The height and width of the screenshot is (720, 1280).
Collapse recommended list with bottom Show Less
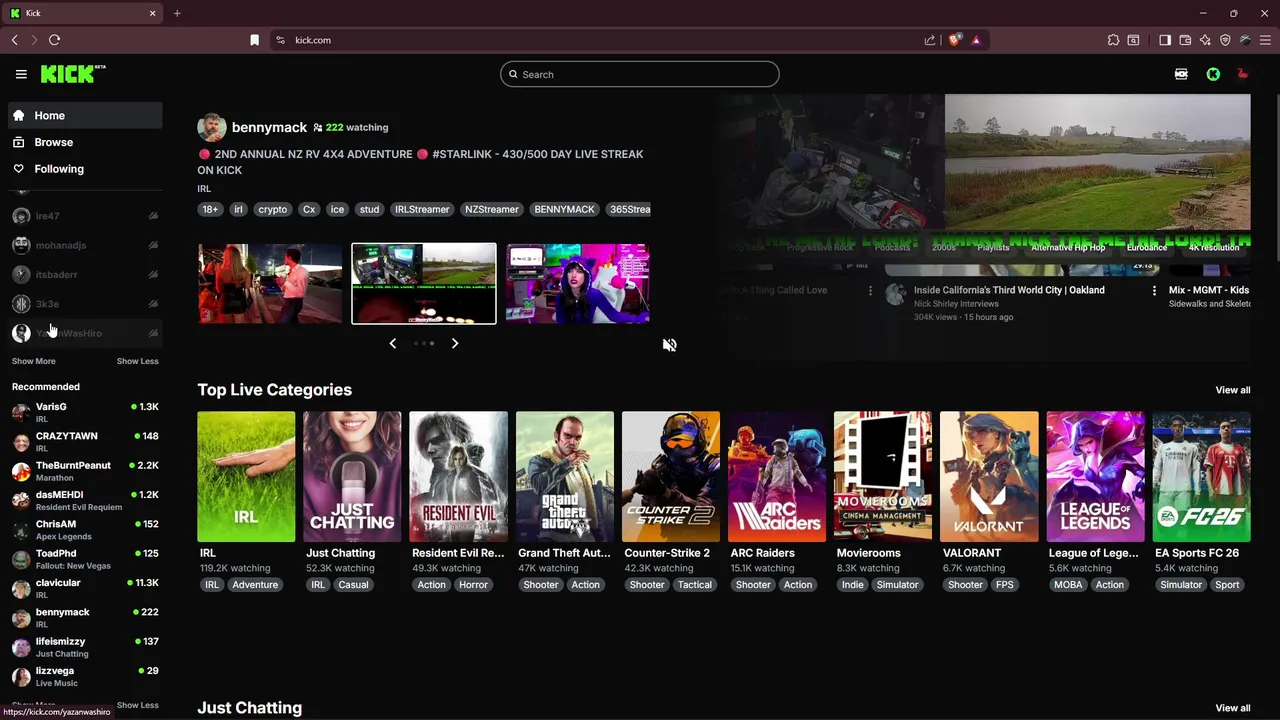click(x=137, y=705)
